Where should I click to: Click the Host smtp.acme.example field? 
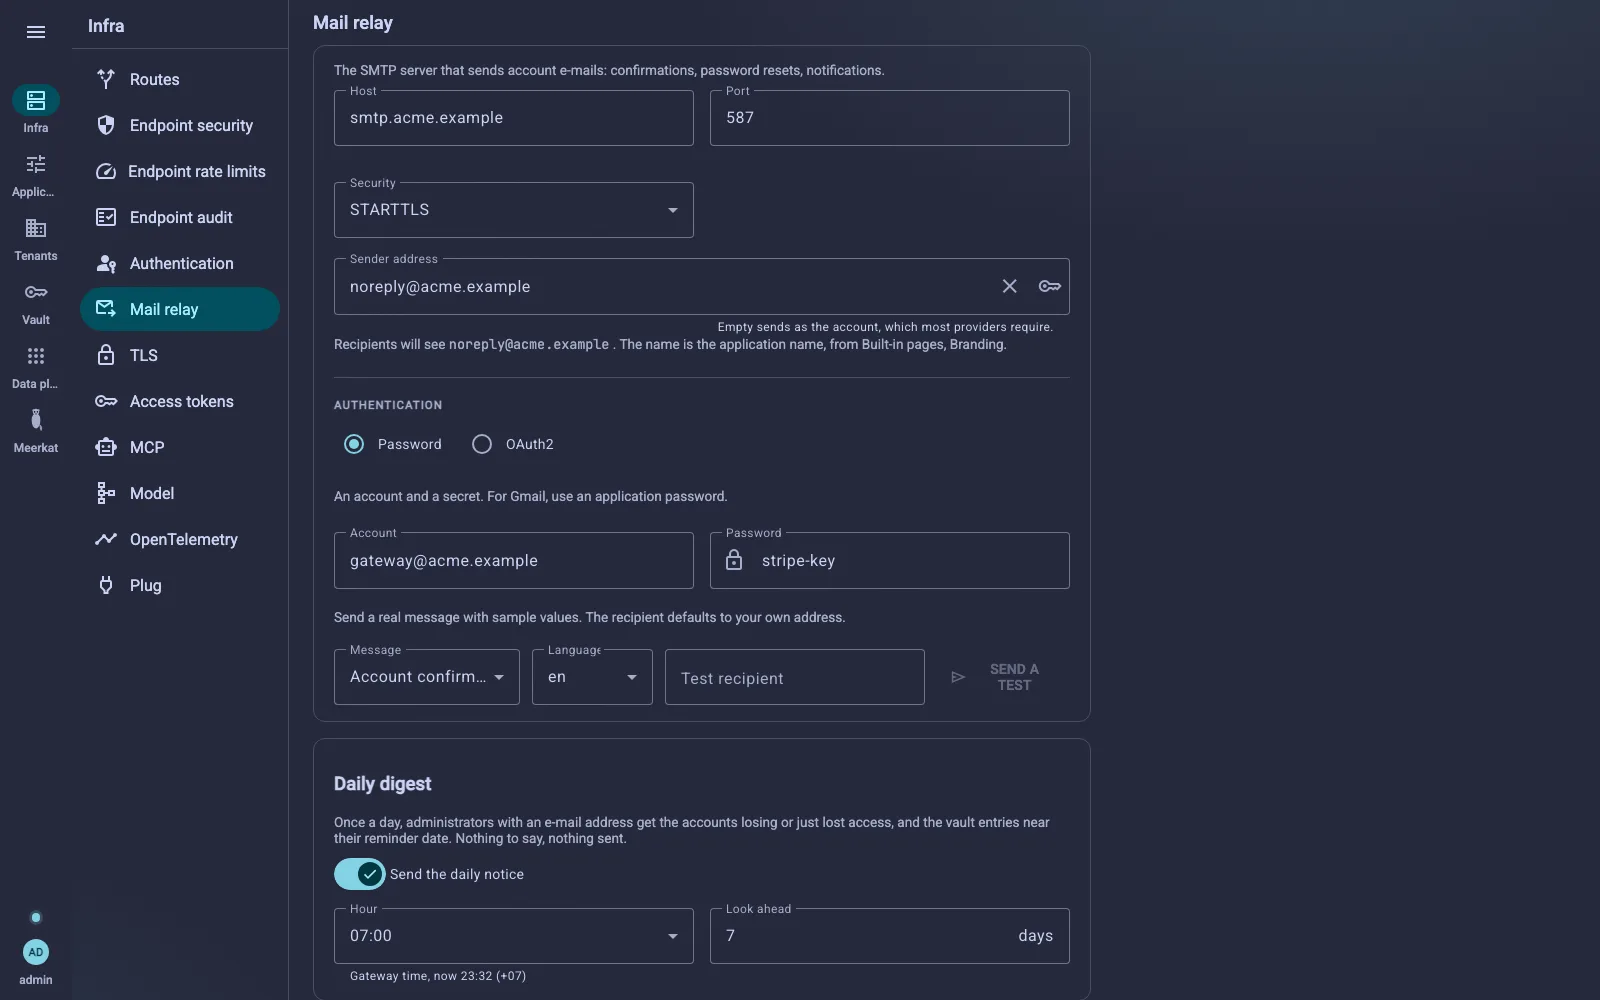pyautogui.click(x=514, y=118)
